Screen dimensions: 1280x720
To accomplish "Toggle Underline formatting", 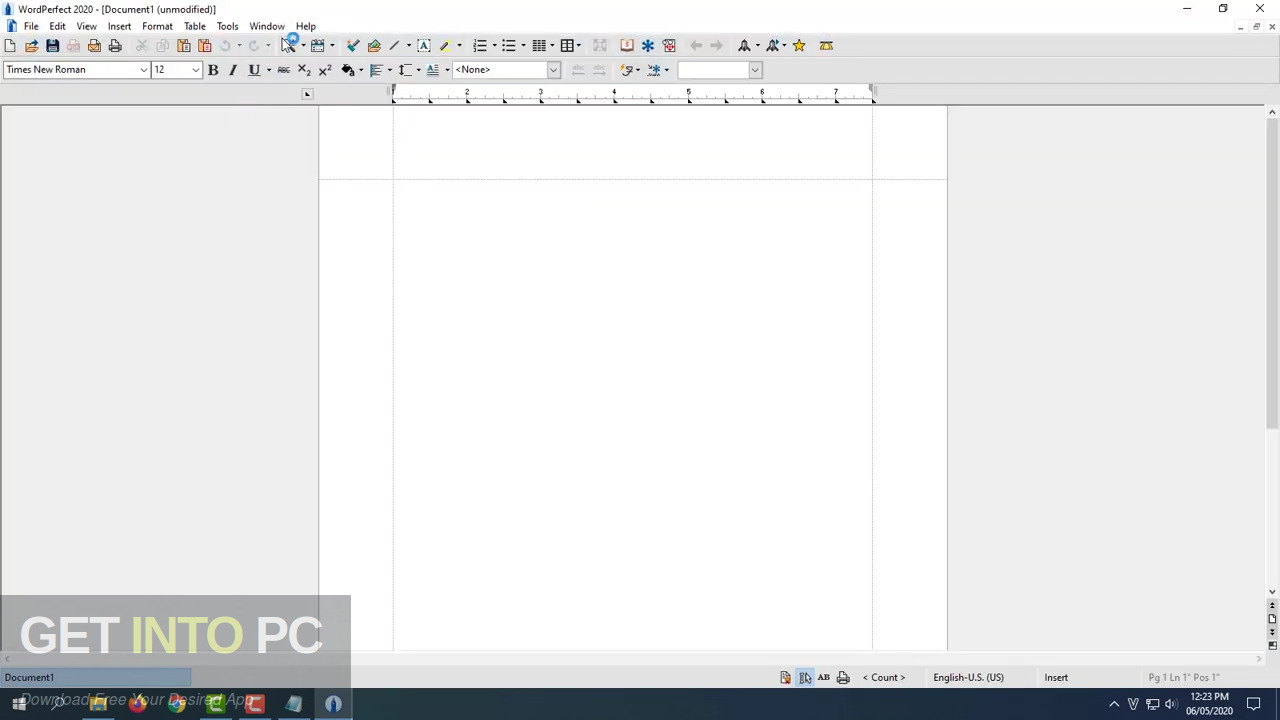I will [x=254, y=70].
